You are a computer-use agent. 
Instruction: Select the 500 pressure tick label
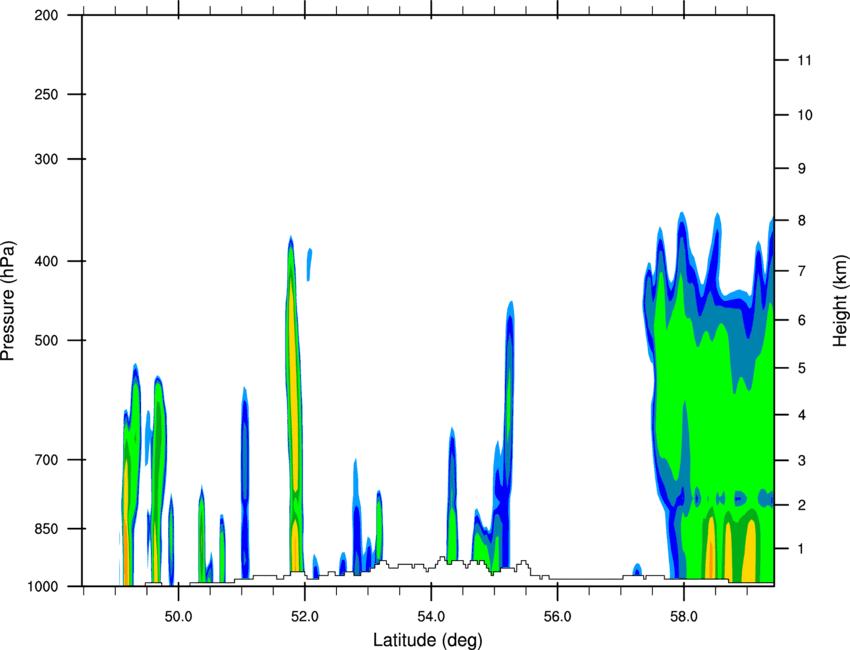click(x=46, y=340)
